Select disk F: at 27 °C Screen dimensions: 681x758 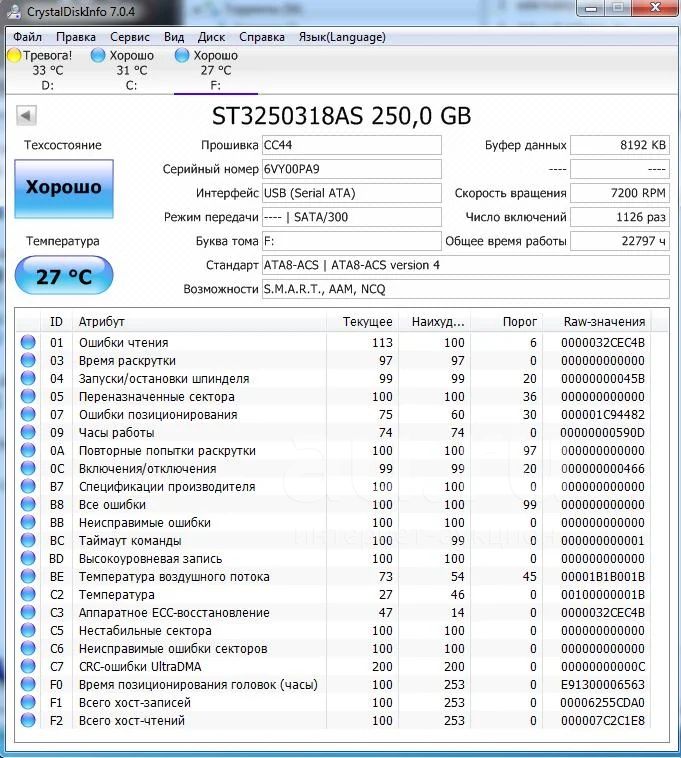point(216,71)
